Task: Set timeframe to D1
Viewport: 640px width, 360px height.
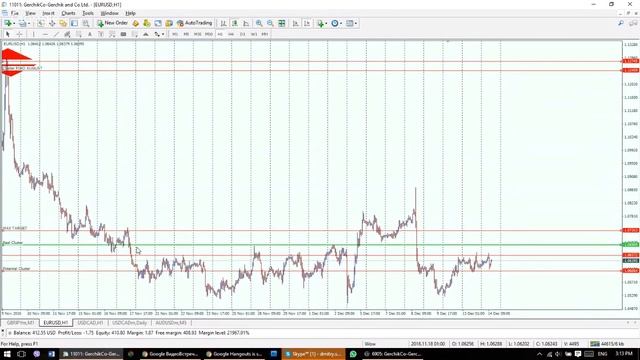Action: pyautogui.click(x=242, y=34)
